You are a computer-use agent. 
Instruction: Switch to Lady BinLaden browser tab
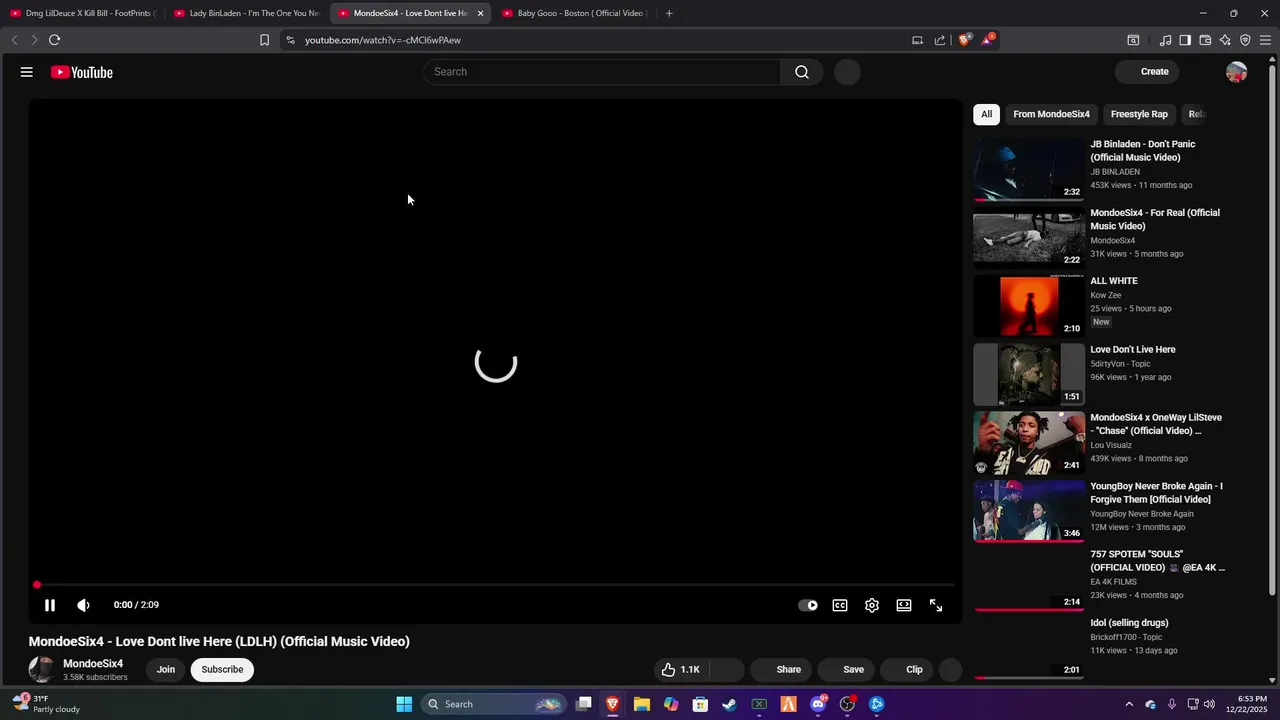(x=246, y=13)
